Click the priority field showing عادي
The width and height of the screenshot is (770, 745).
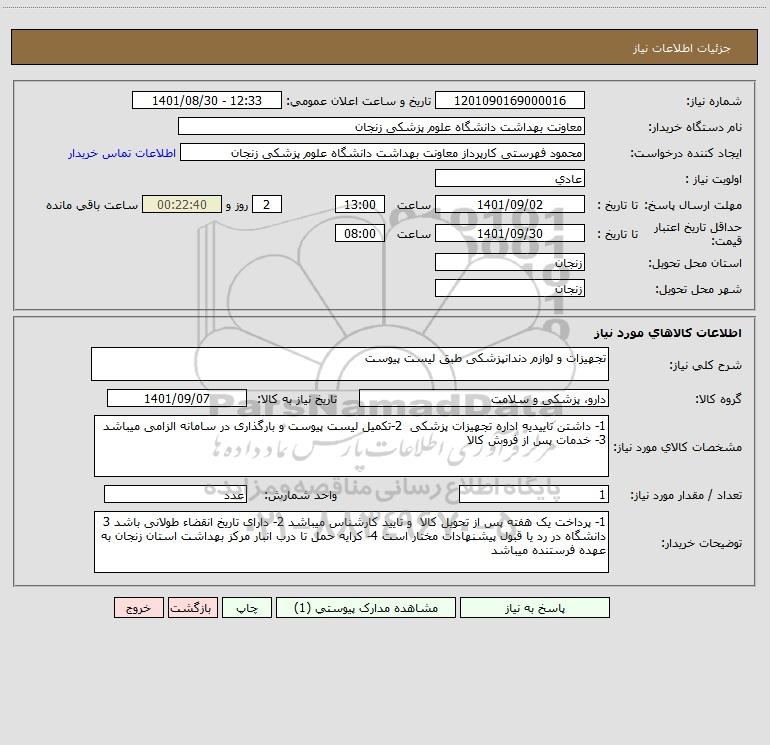[x=510, y=178]
